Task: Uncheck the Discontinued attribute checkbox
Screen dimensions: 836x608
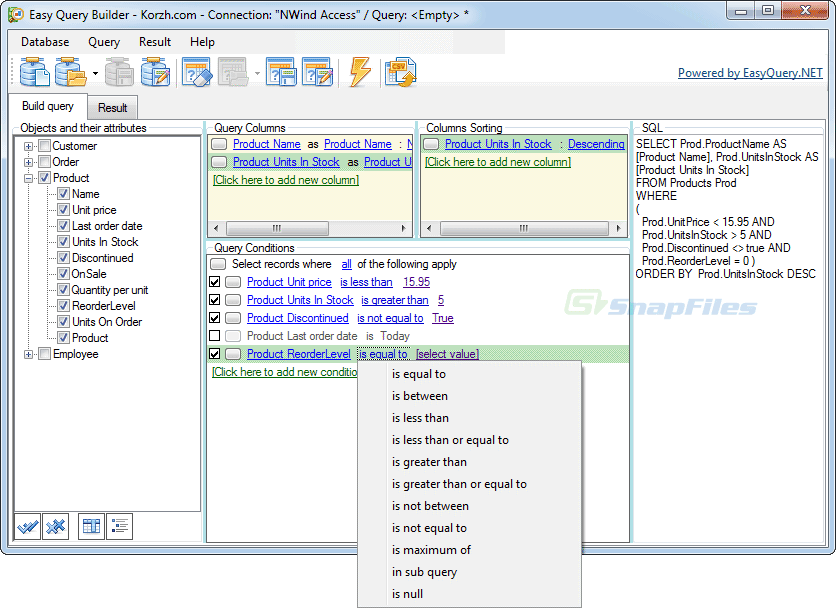Action: point(63,258)
